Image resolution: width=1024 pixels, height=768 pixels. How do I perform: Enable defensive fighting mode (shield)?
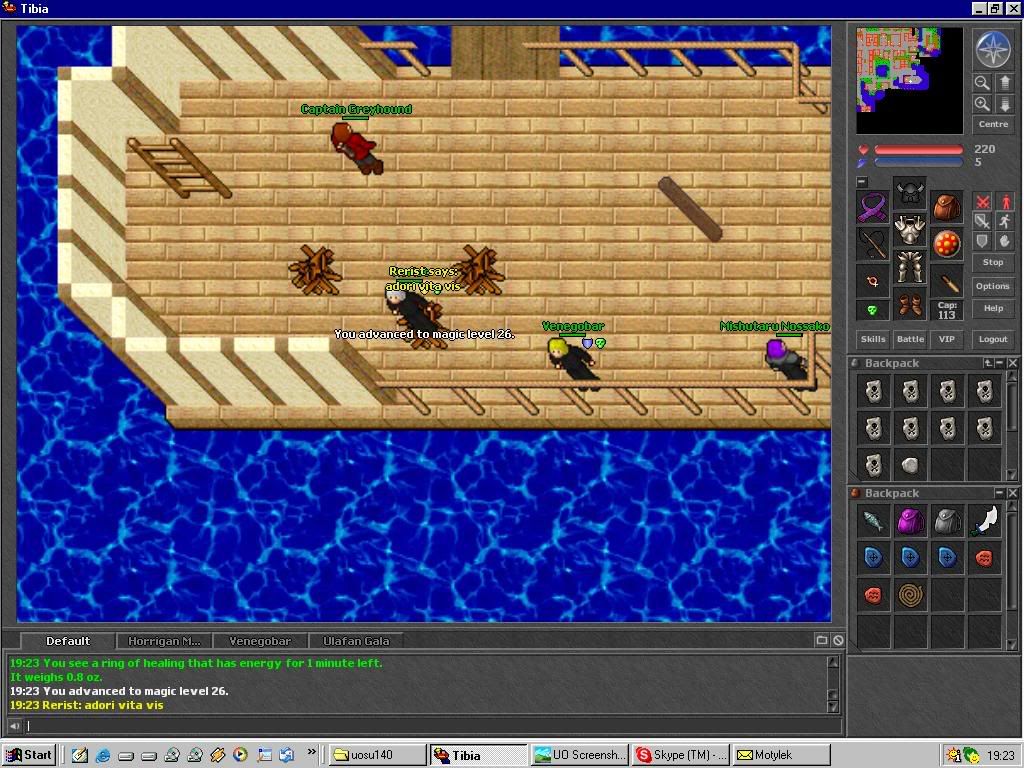tap(982, 241)
